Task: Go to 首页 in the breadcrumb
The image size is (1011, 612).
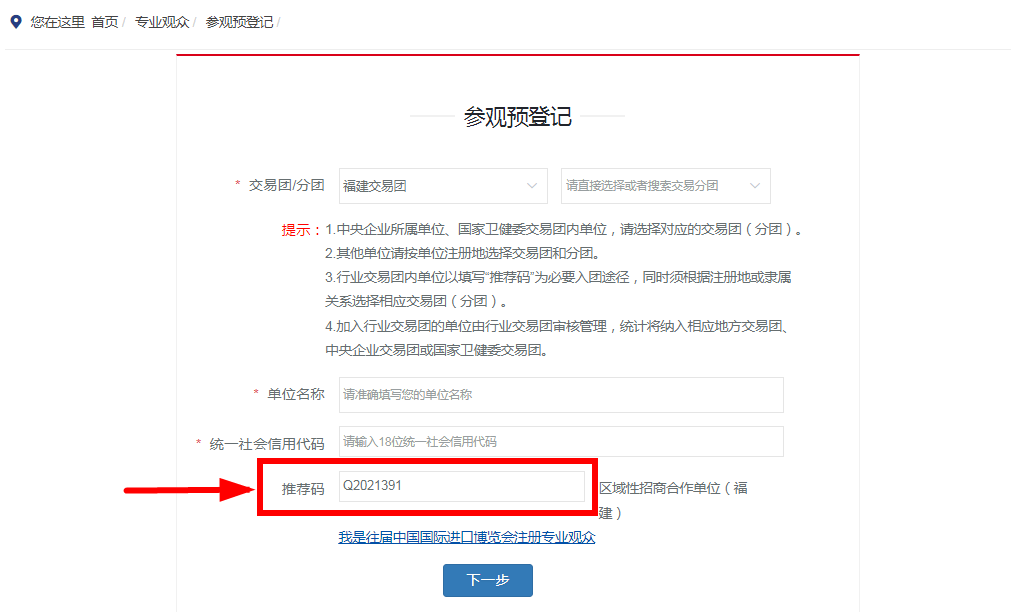Action: [x=104, y=22]
